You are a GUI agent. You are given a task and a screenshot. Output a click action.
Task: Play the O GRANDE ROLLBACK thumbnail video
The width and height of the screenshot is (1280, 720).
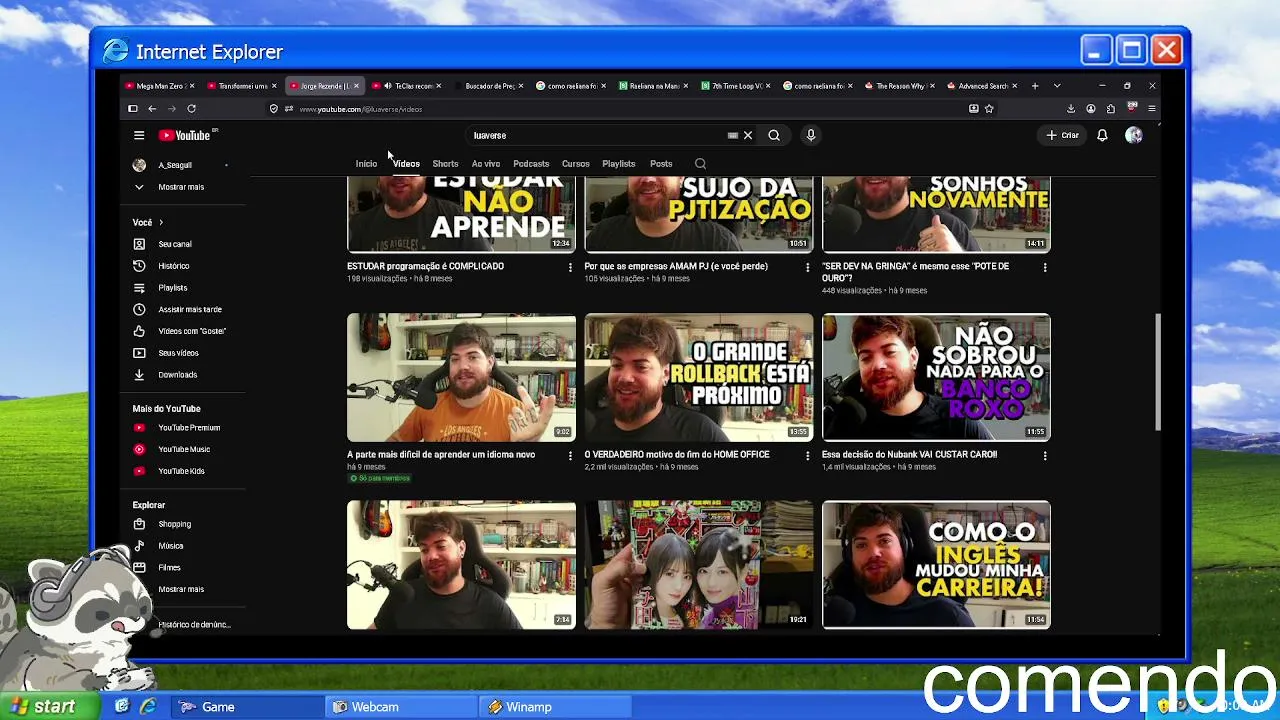[699, 377]
